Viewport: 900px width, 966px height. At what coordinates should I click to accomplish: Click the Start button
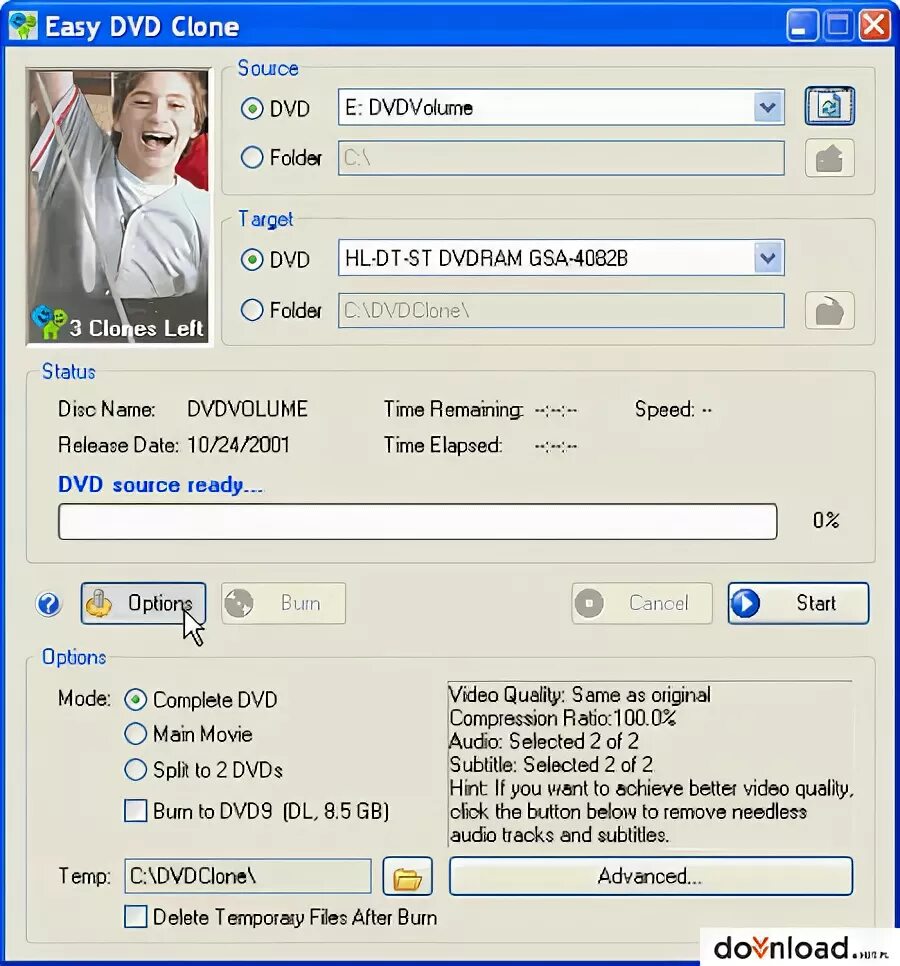point(798,603)
